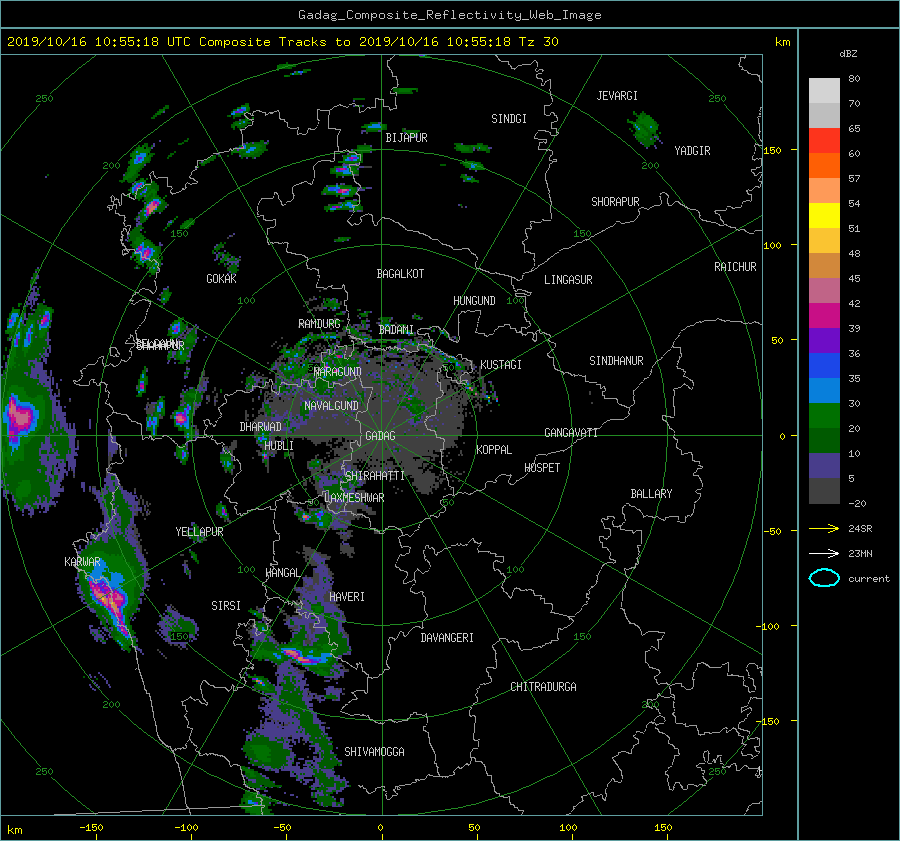900x841 pixels.
Task: Click the KUSTAGI city label
Action: pos(501,365)
